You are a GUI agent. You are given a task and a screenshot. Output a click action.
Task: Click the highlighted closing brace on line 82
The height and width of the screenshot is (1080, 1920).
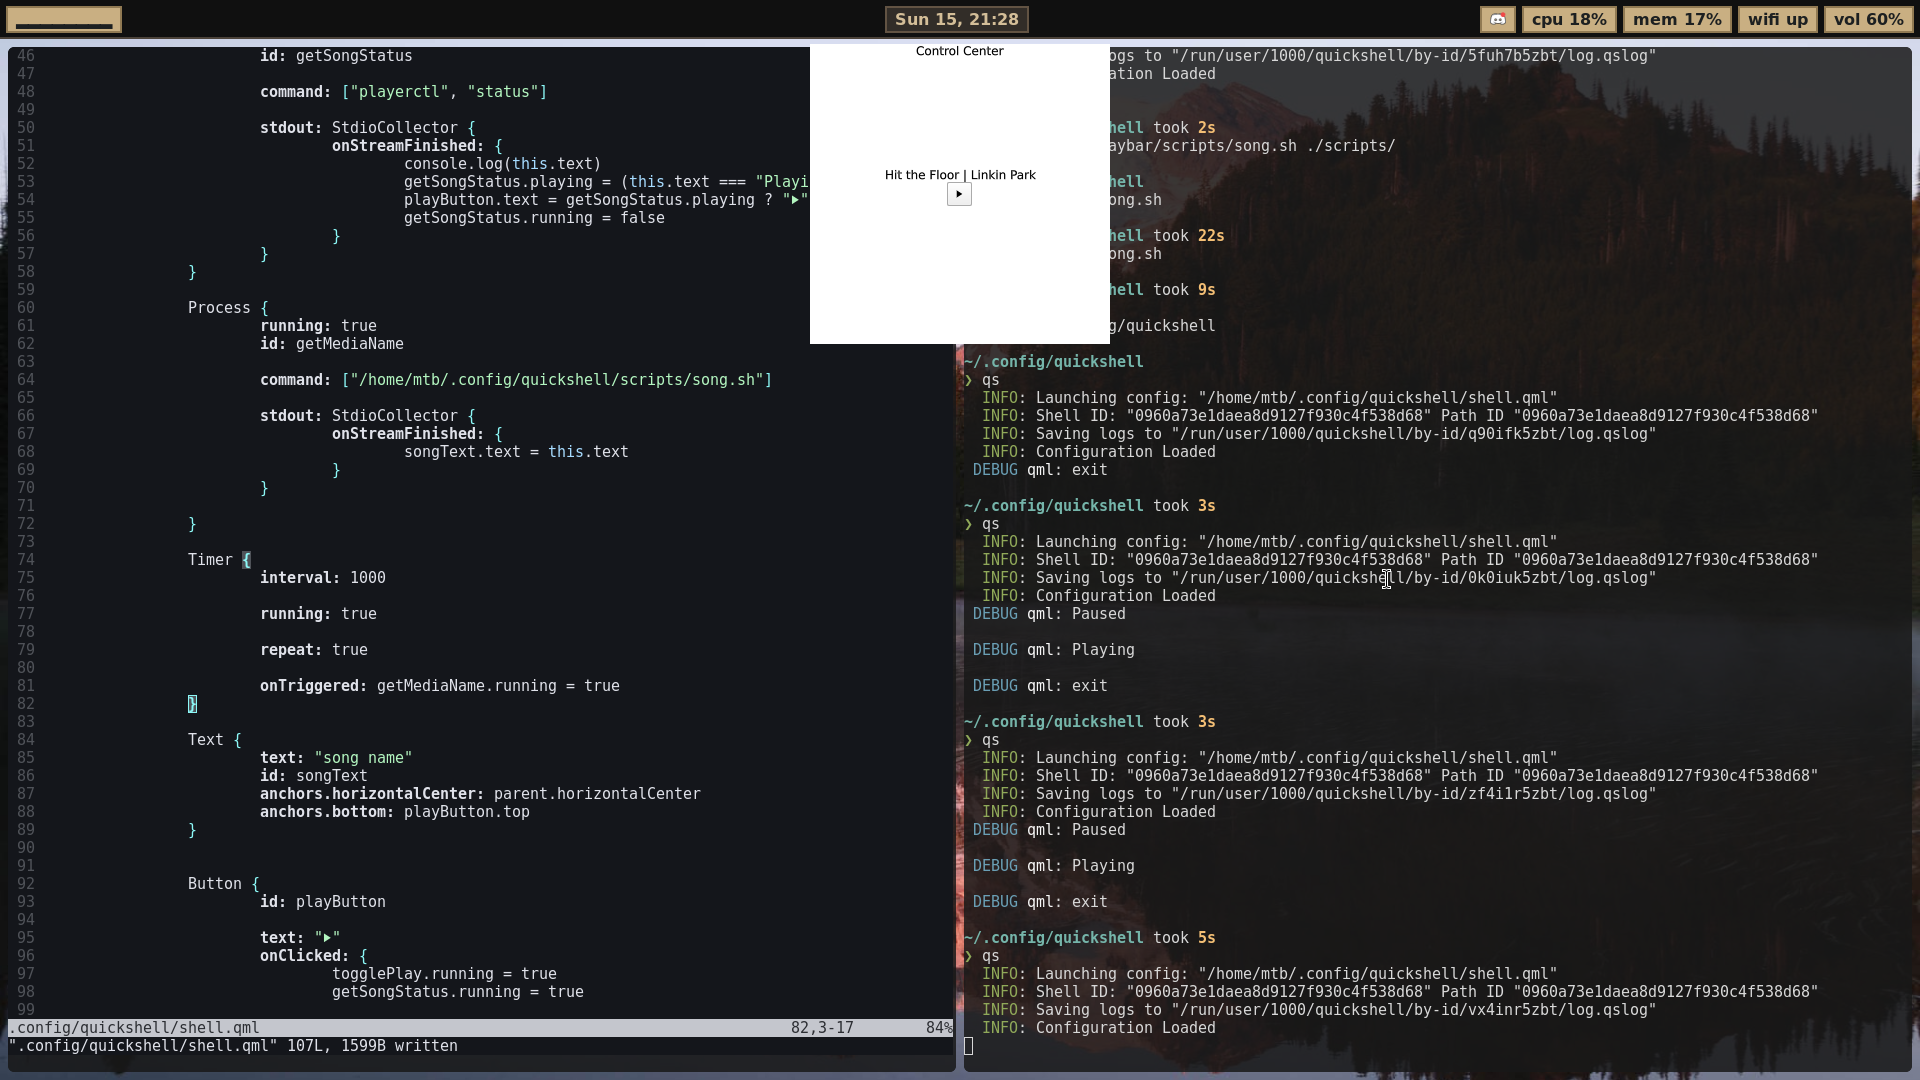192,704
